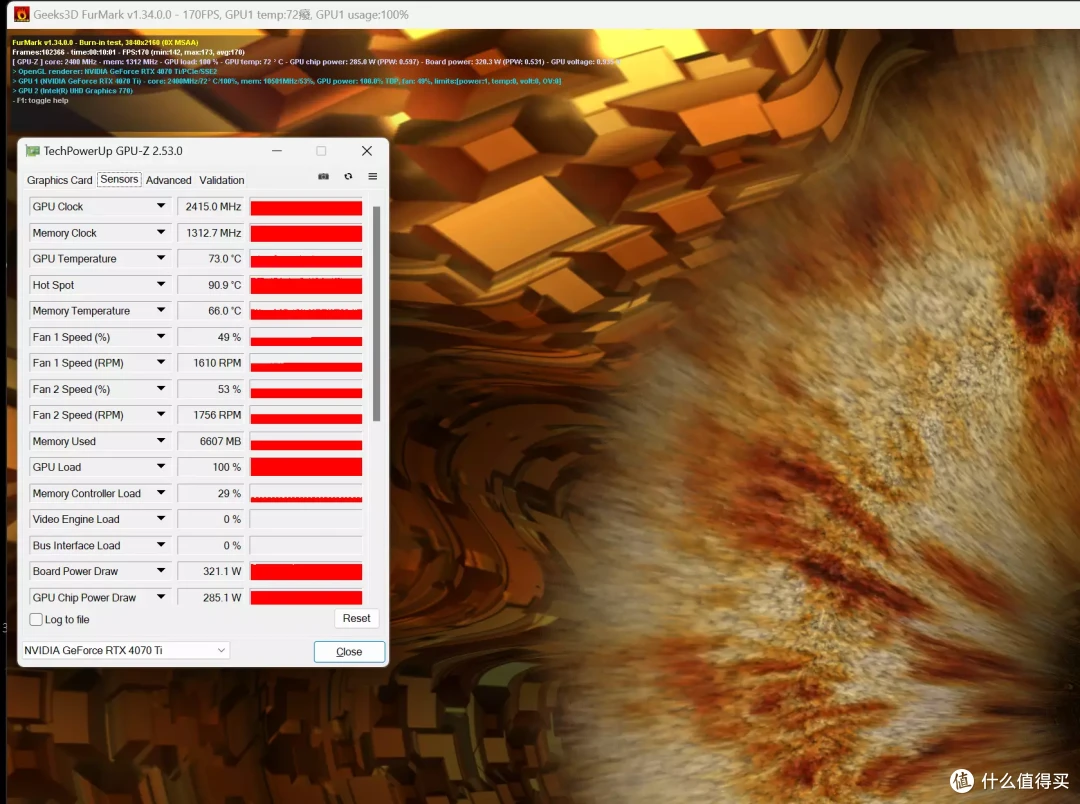Open the Fan 2 Speed (%) dropdown
The width and height of the screenshot is (1080, 804).
(x=161, y=389)
